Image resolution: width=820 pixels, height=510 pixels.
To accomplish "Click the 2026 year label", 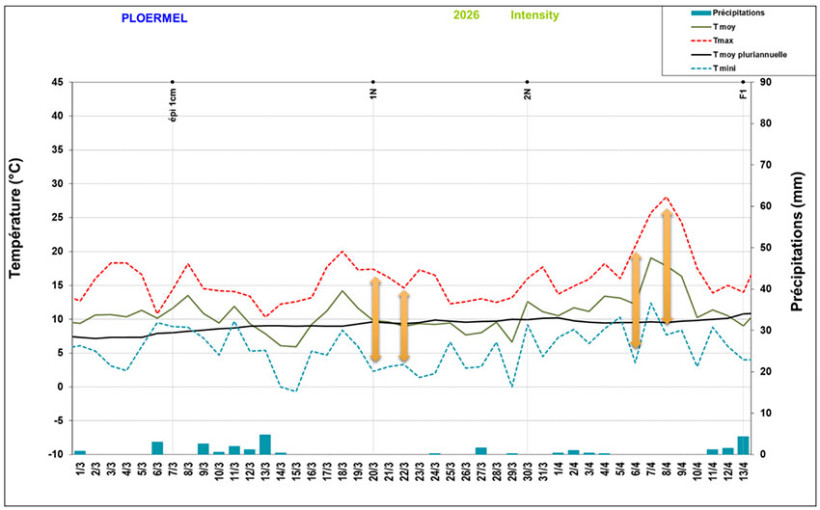I will pos(466,16).
